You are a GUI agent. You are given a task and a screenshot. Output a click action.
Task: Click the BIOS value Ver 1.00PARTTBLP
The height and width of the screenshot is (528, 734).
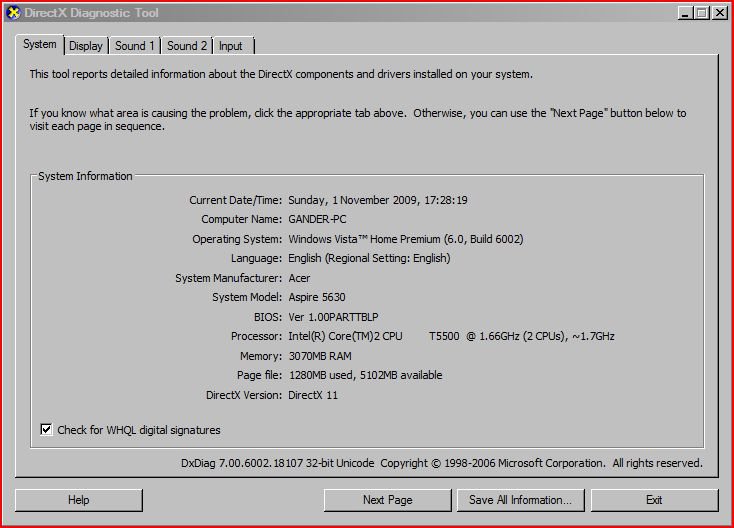(333, 317)
